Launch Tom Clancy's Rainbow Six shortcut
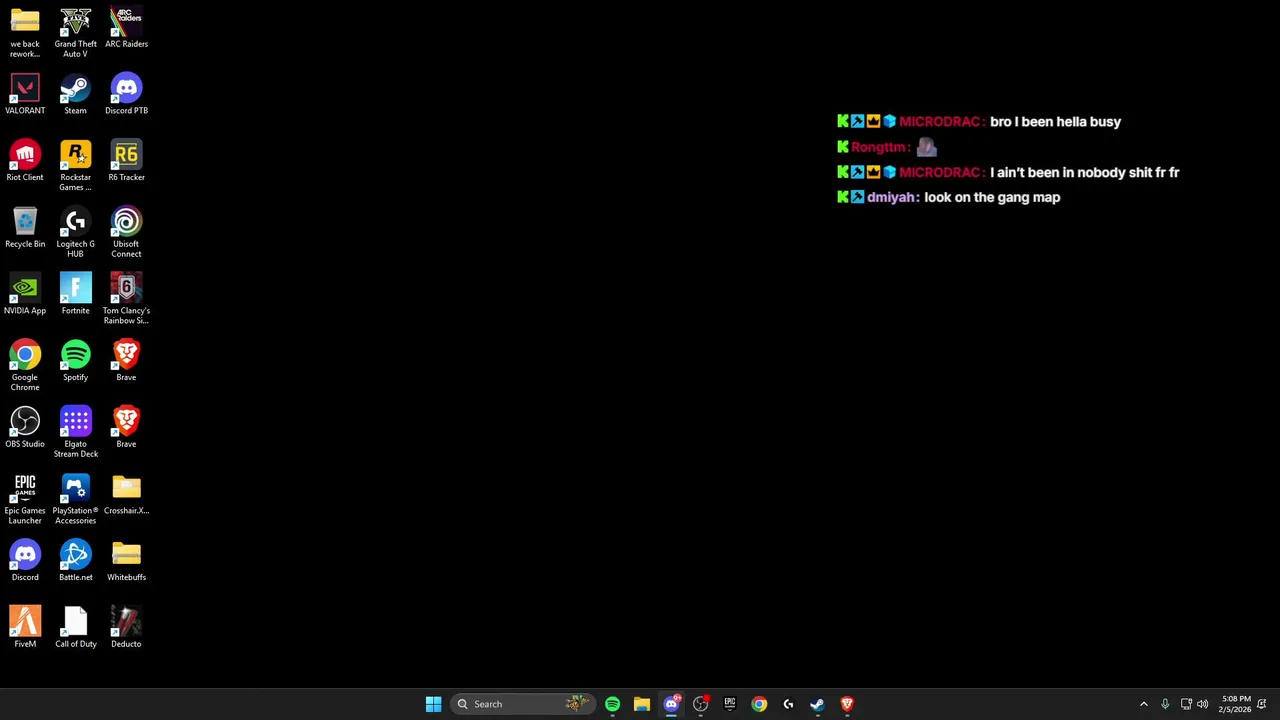This screenshot has height=720, width=1280. click(x=126, y=299)
